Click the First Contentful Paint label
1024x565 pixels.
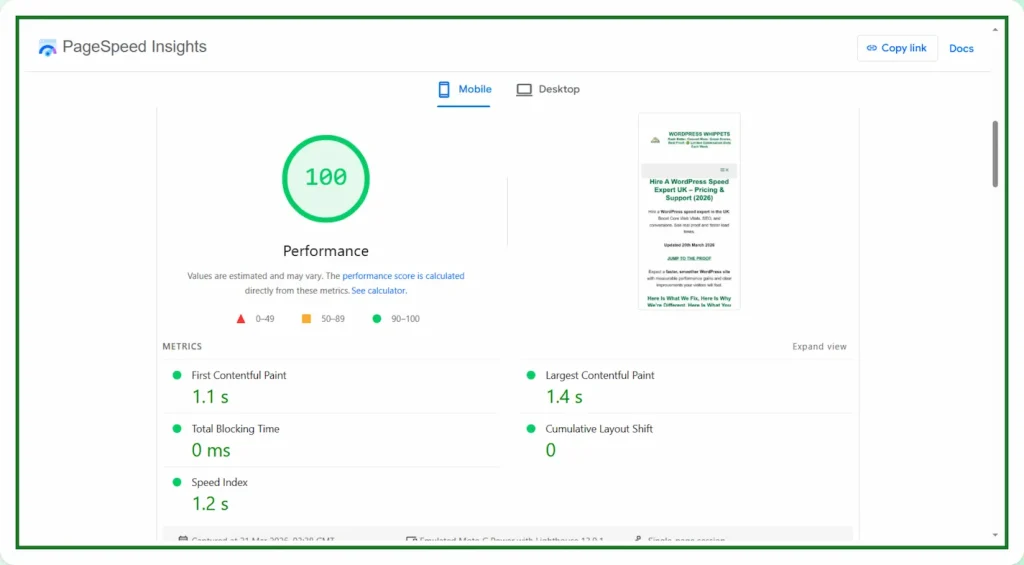pos(238,375)
